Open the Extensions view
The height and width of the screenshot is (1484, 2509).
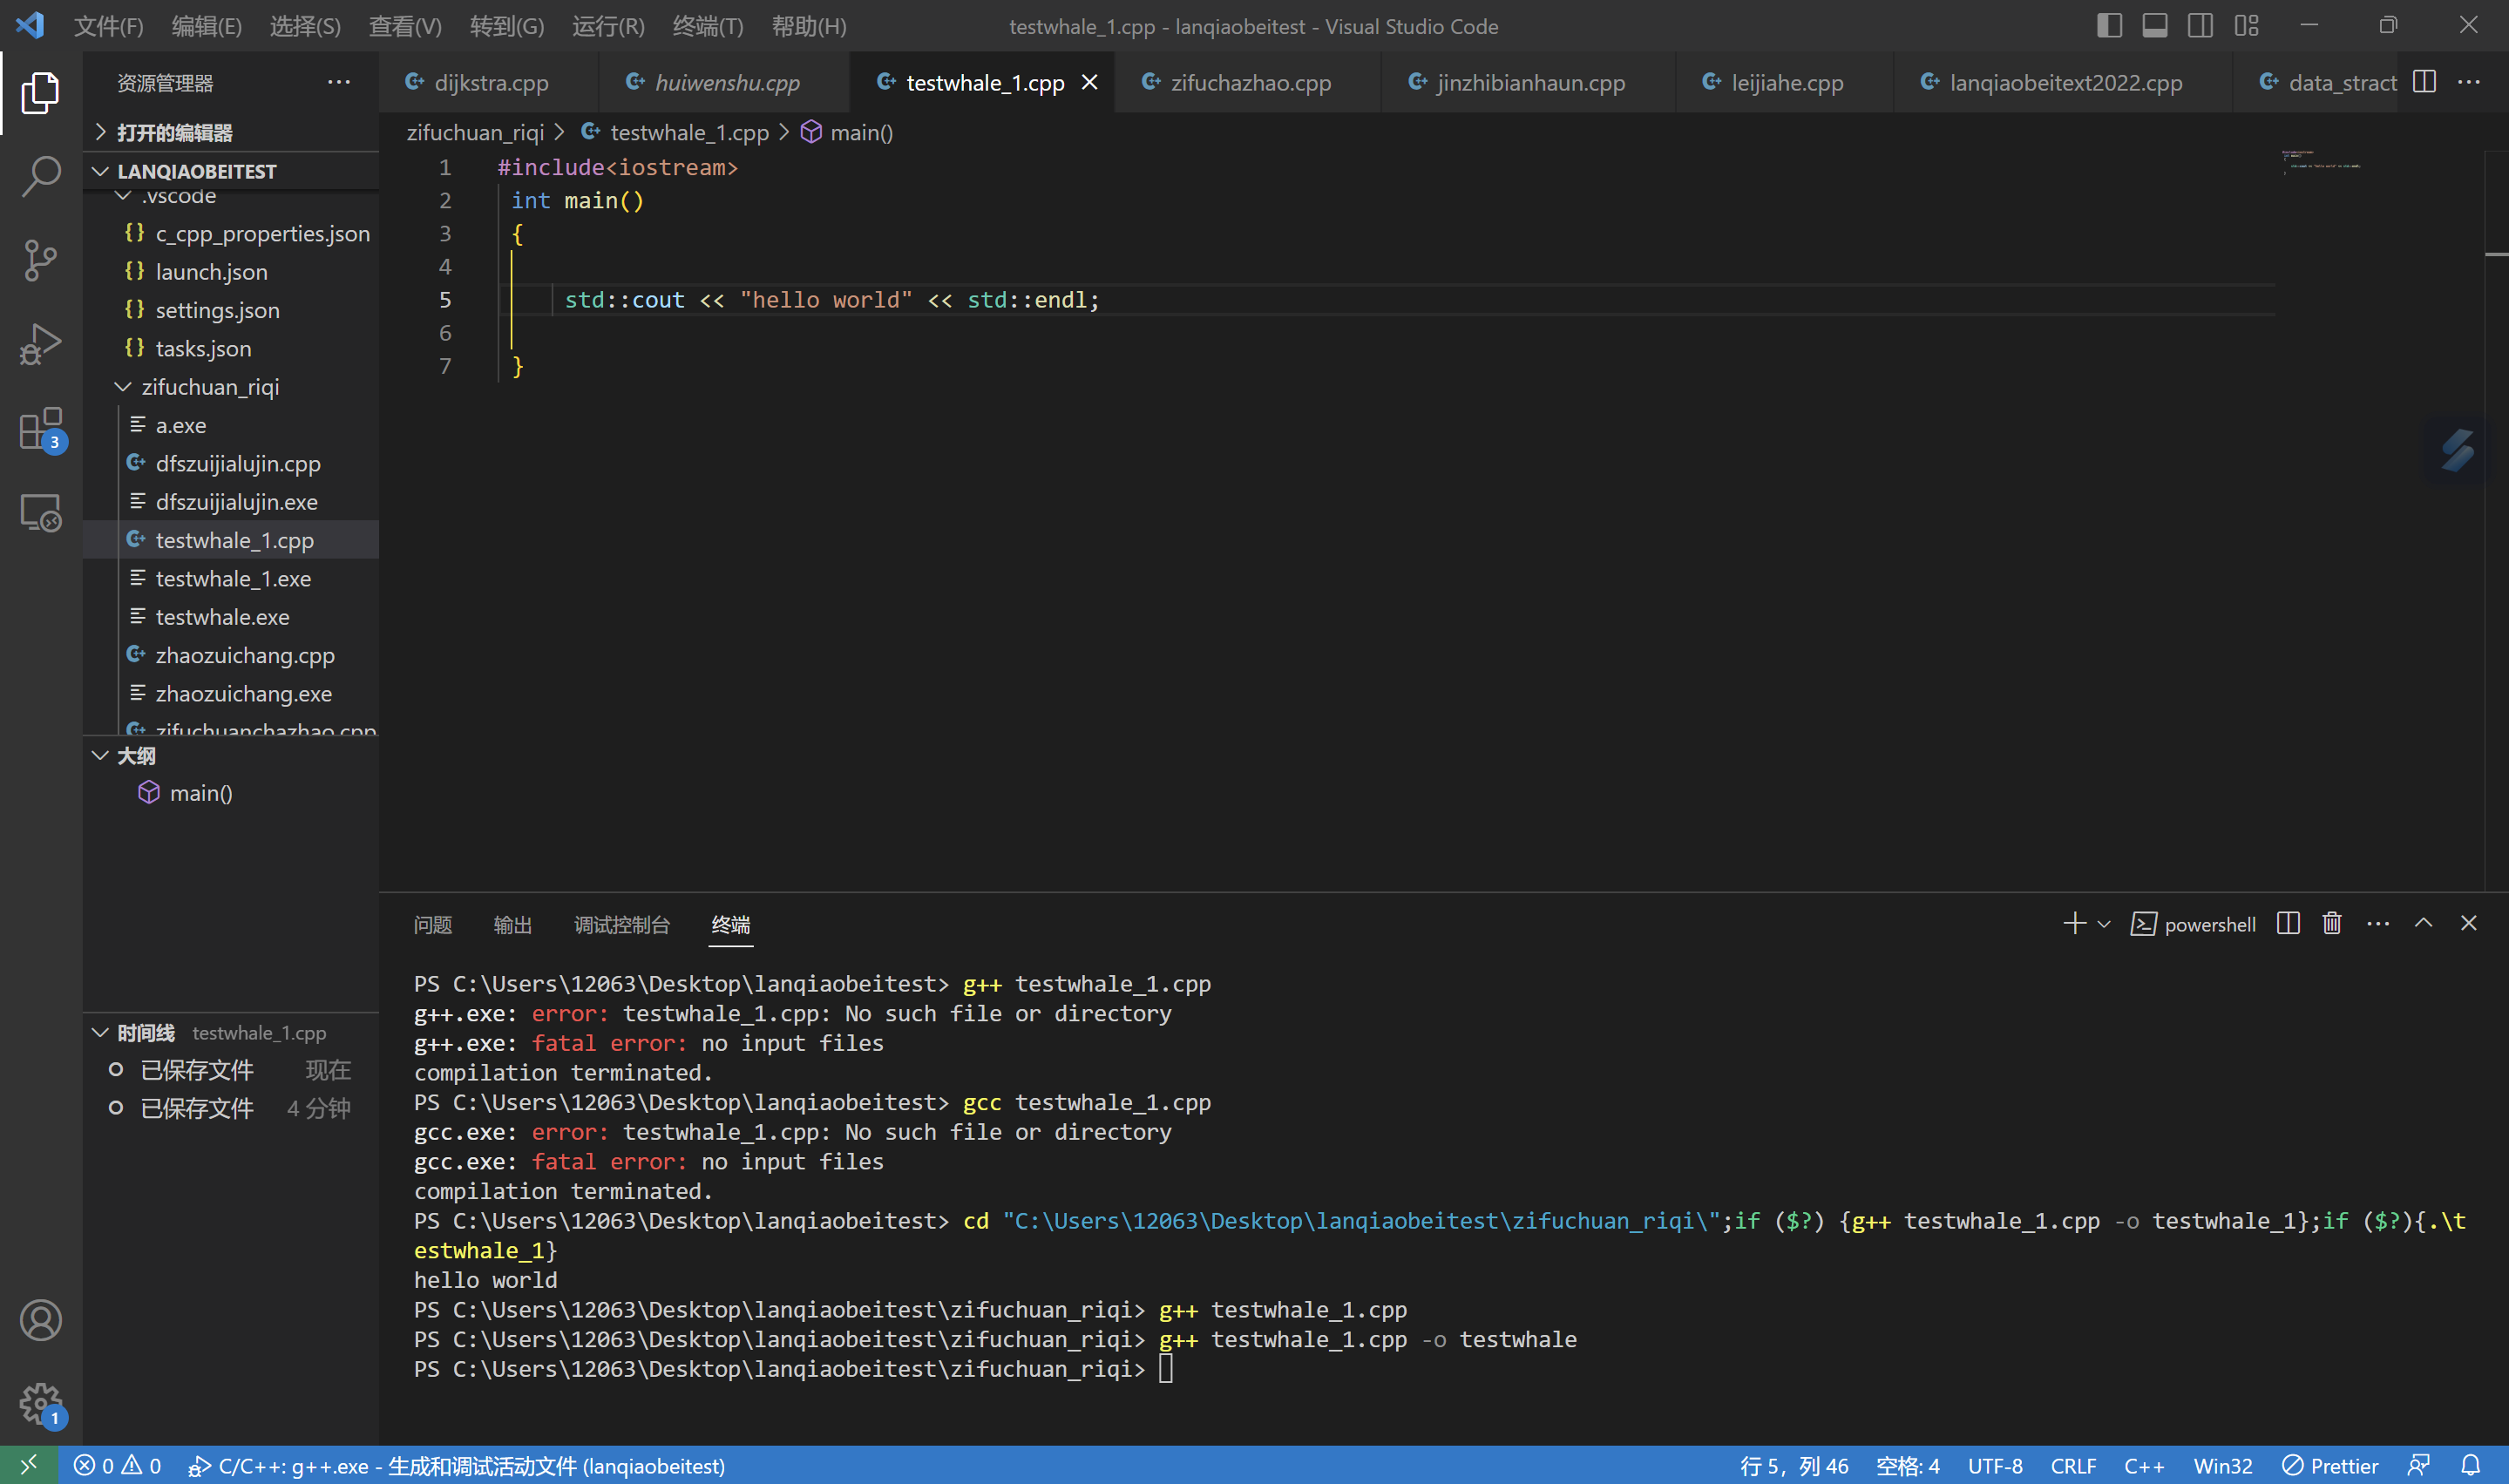pyautogui.click(x=40, y=429)
